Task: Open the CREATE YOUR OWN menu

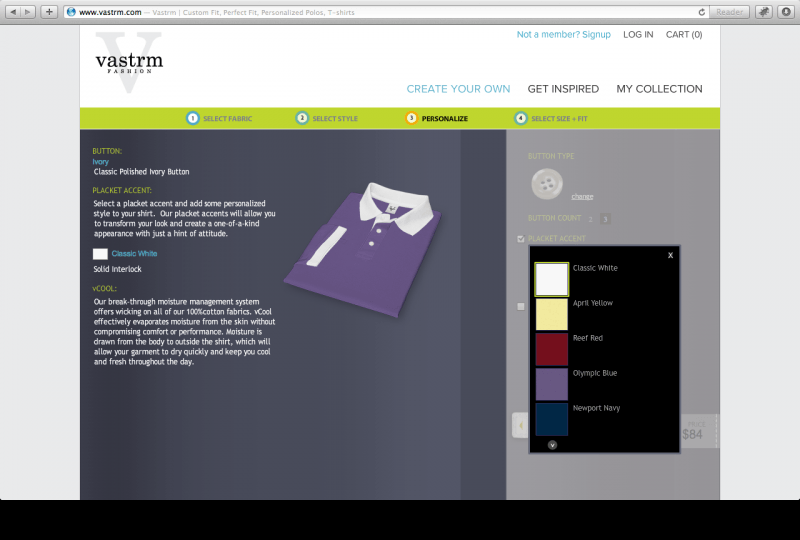Action: tap(458, 89)
